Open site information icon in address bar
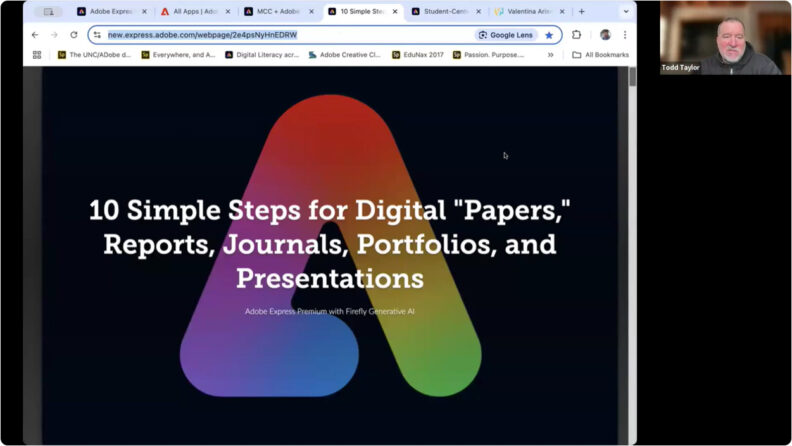Screen dimensions: 792x446 (x=97, y=35)
